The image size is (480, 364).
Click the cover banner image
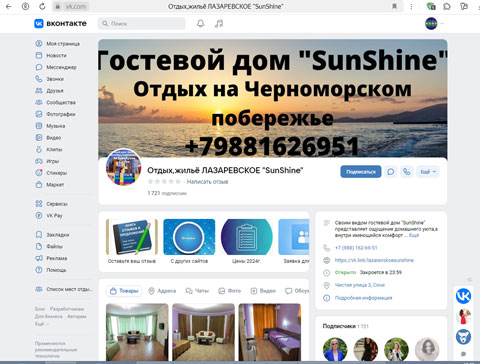pyautogui.click(x=273, y=98)
